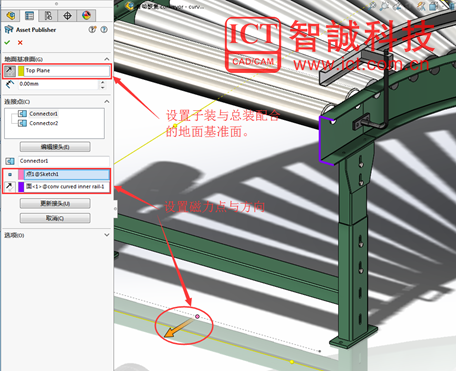The height and width of the screenshot is (371, 456).
Task: Open the DisplayManager color ball tab
Action: [86, 16]
